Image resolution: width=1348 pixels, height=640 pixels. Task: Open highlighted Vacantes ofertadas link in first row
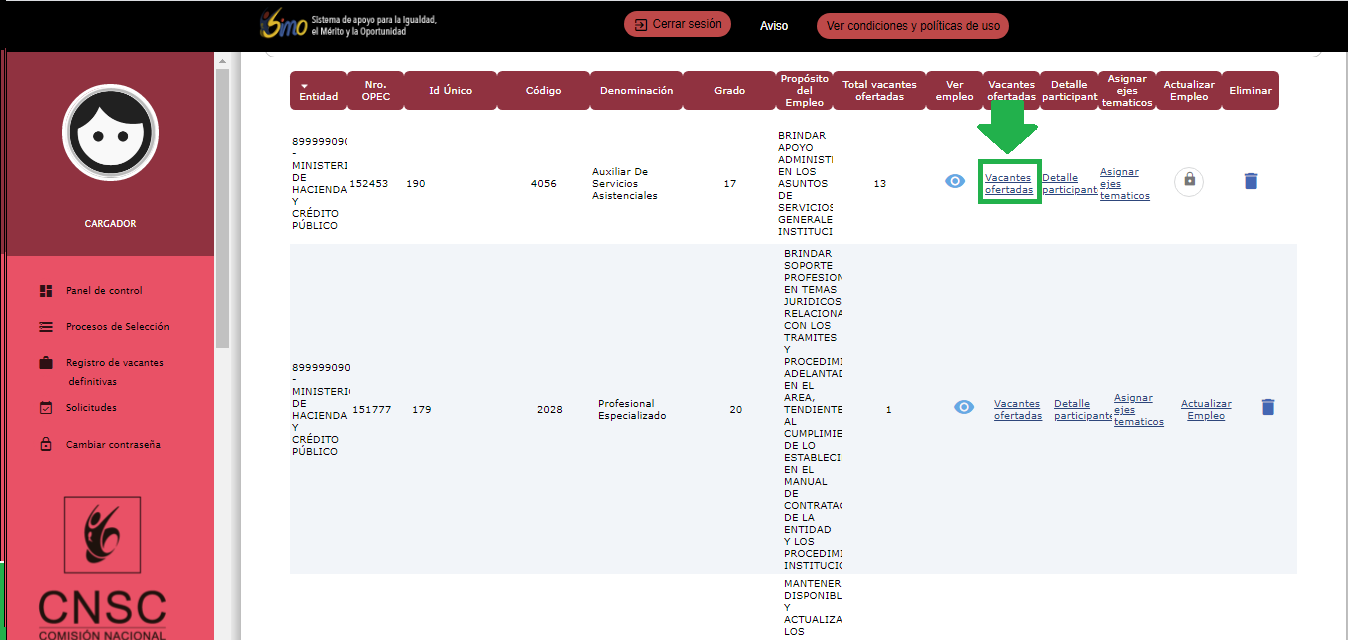pyautogui.click(x=1009, y=184)
